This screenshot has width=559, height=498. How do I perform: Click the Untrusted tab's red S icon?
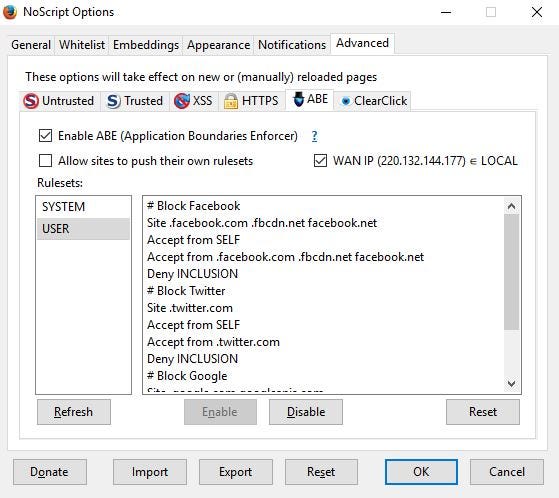click(31, 101)
